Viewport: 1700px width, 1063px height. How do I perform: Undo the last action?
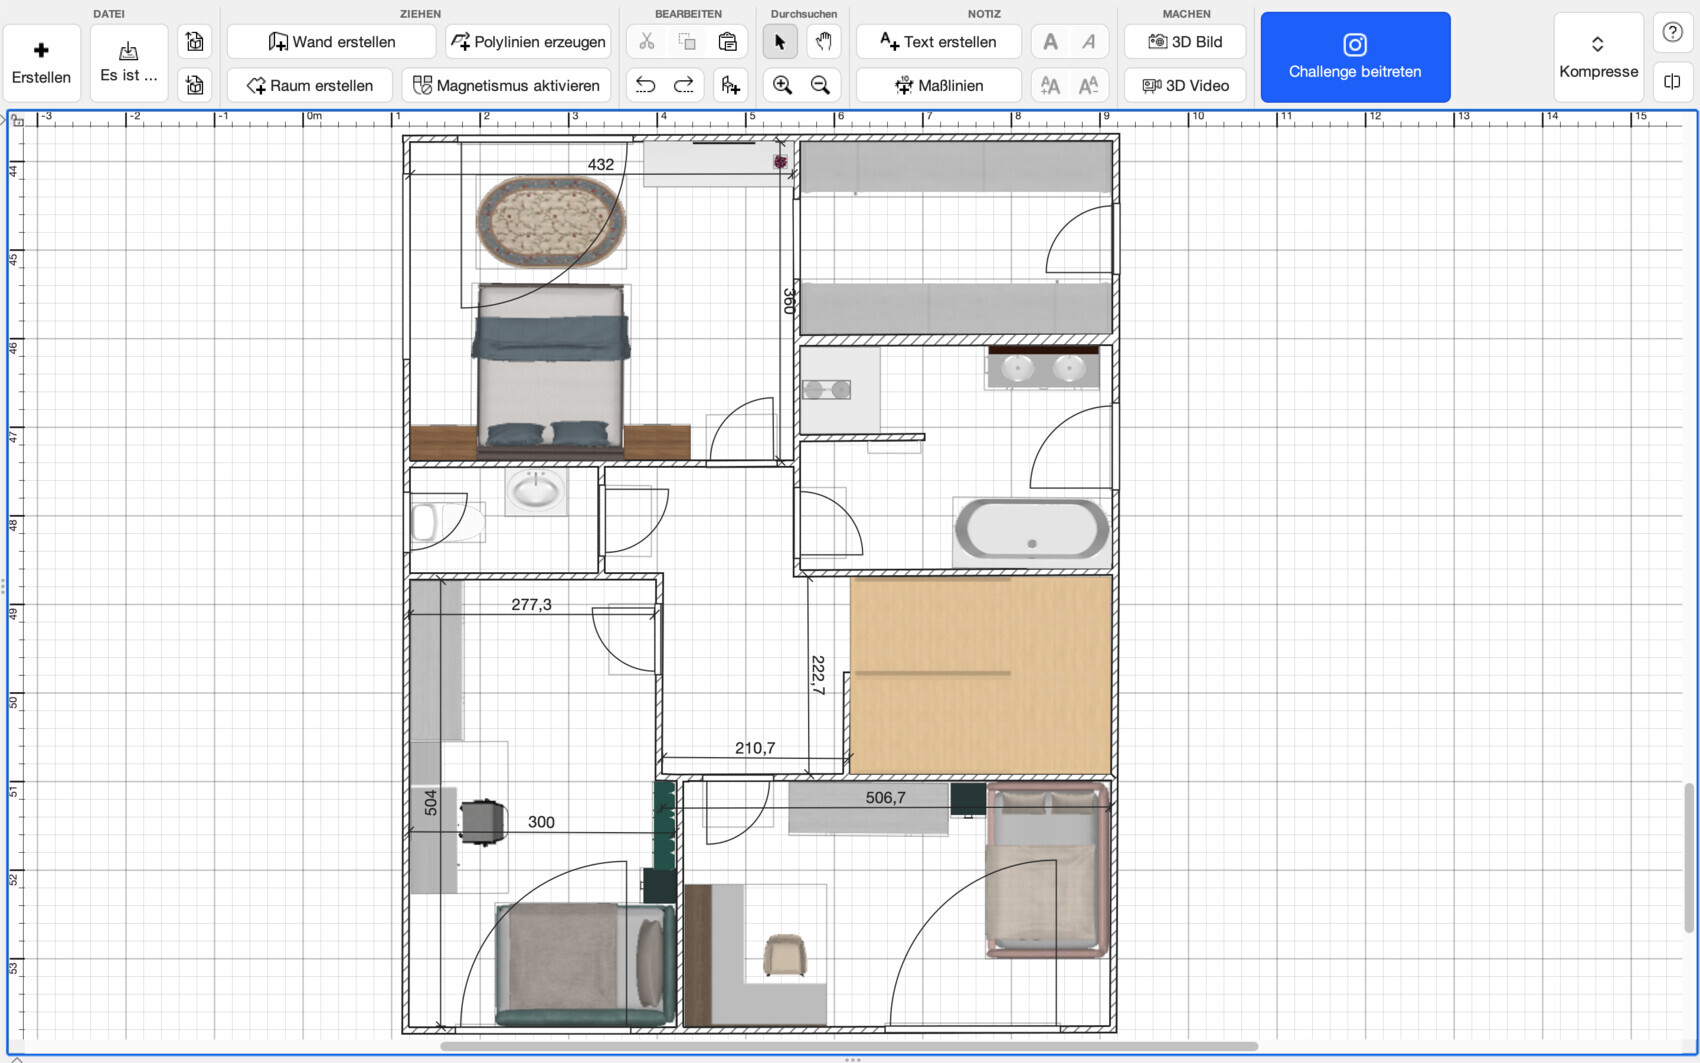click(646, 86)
